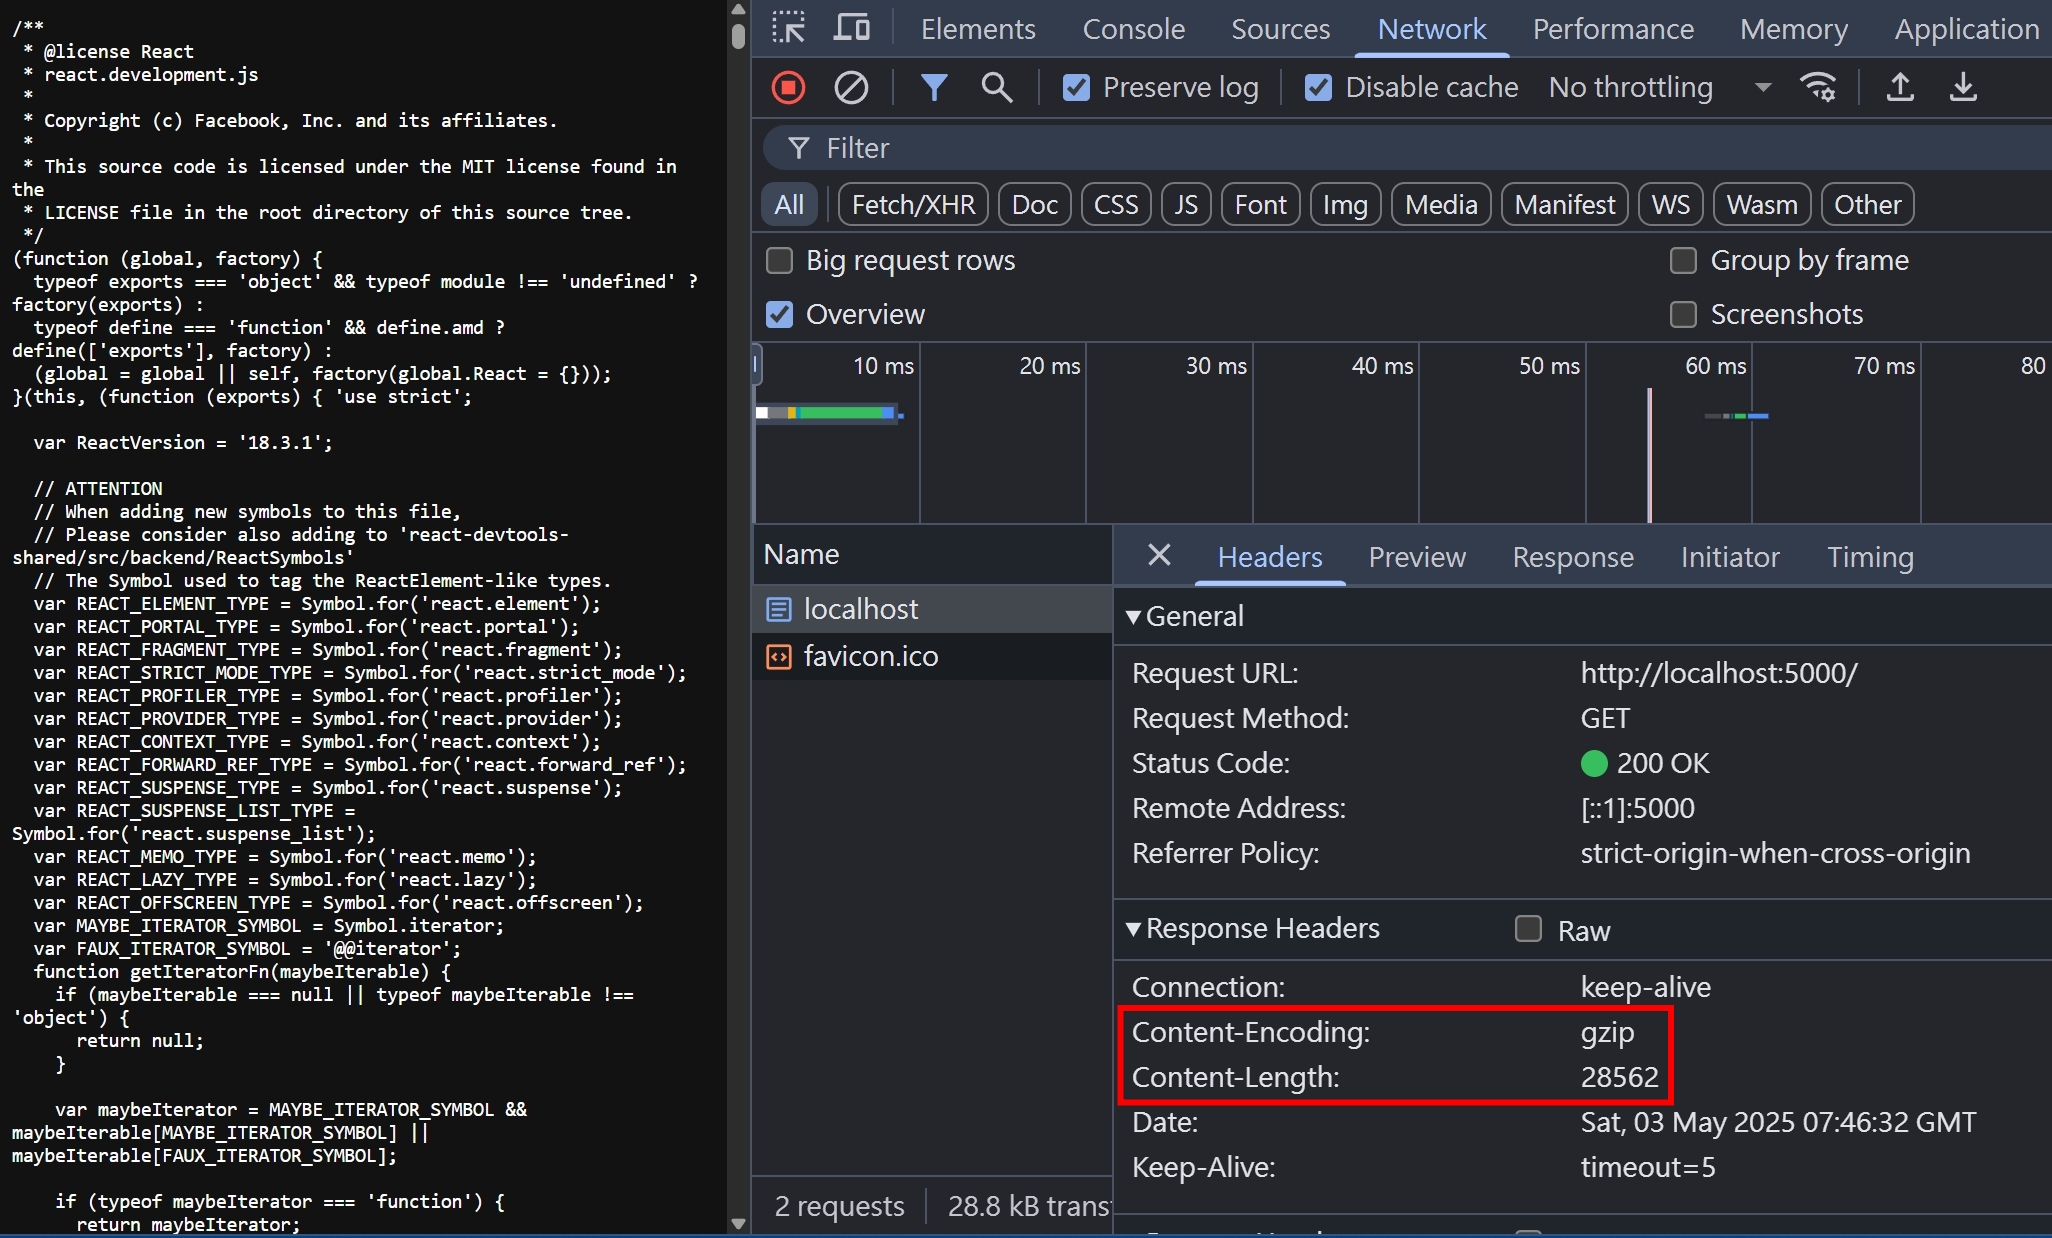
Task: Open the Sources tab
Action: click(1281, 29)
